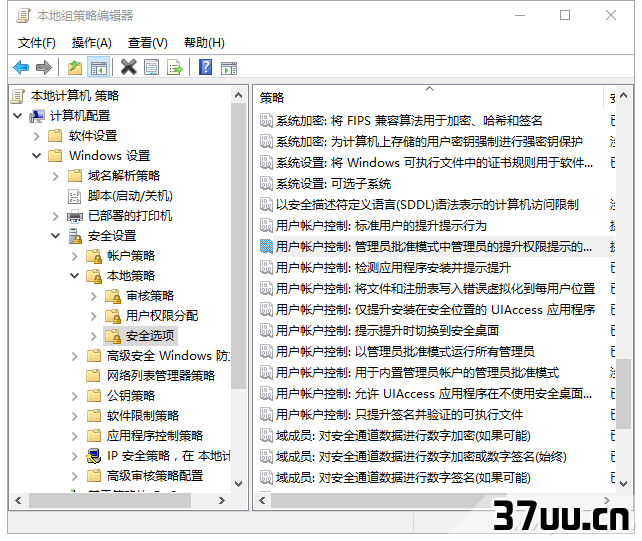Toggle the Show/Hide console tree icon
Viewport: 642px width, 541px height.
click(x=99, y=68)
